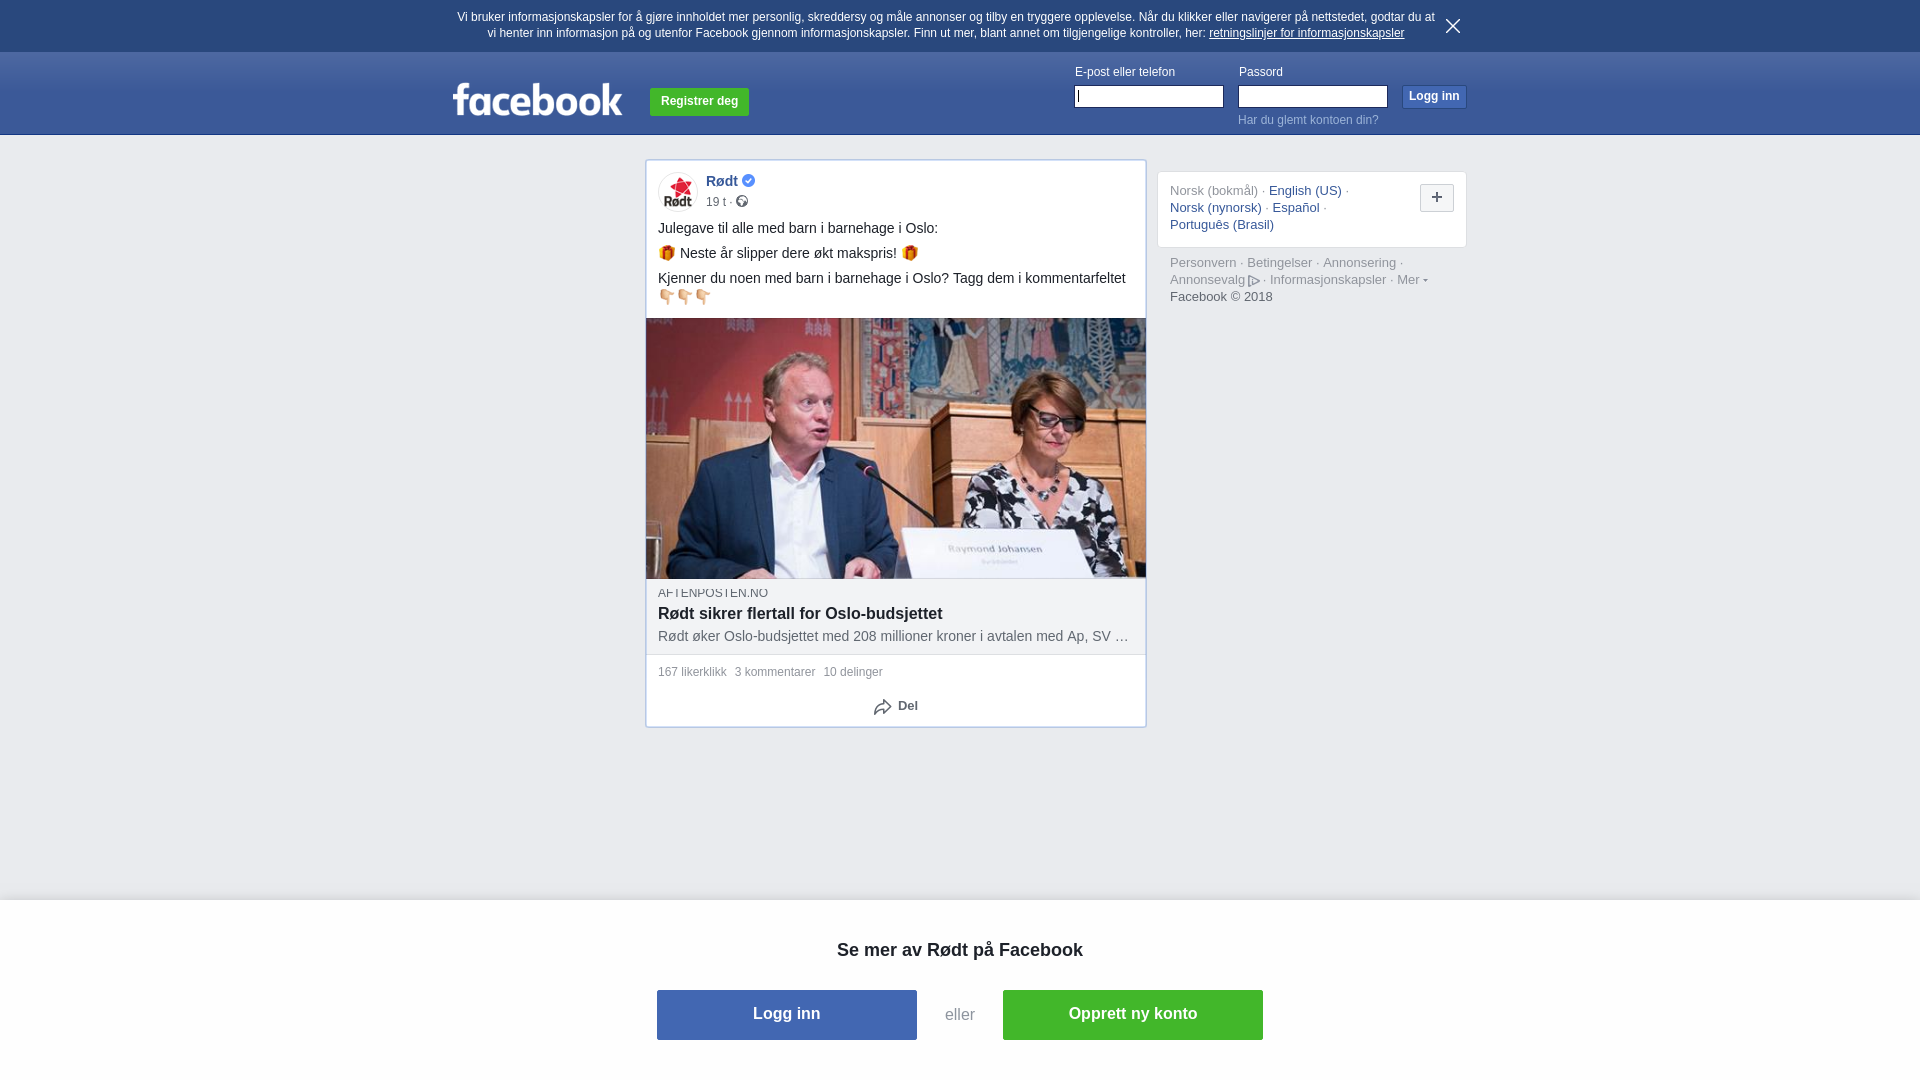Dismiss the cookie notice with the X

coord(1453,26)
